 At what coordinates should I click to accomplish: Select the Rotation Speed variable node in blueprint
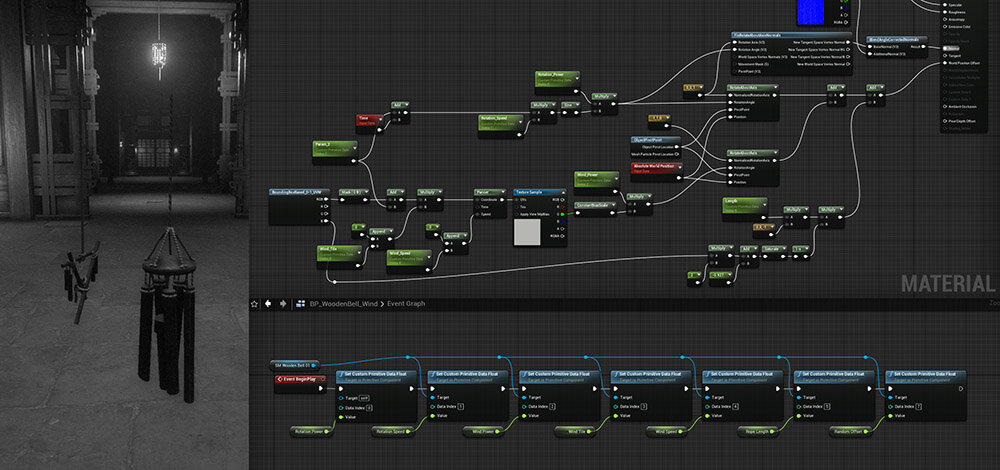tap(392, 432)
